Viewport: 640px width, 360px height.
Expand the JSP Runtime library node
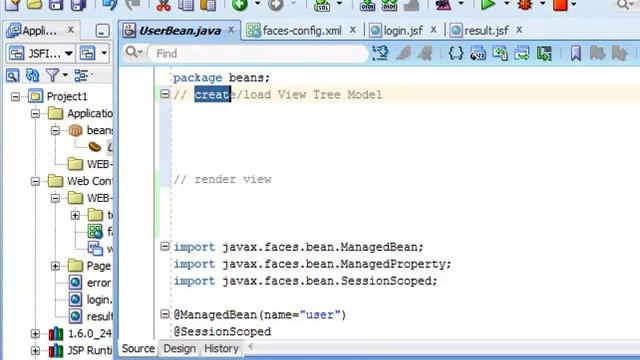pos(35,351)
